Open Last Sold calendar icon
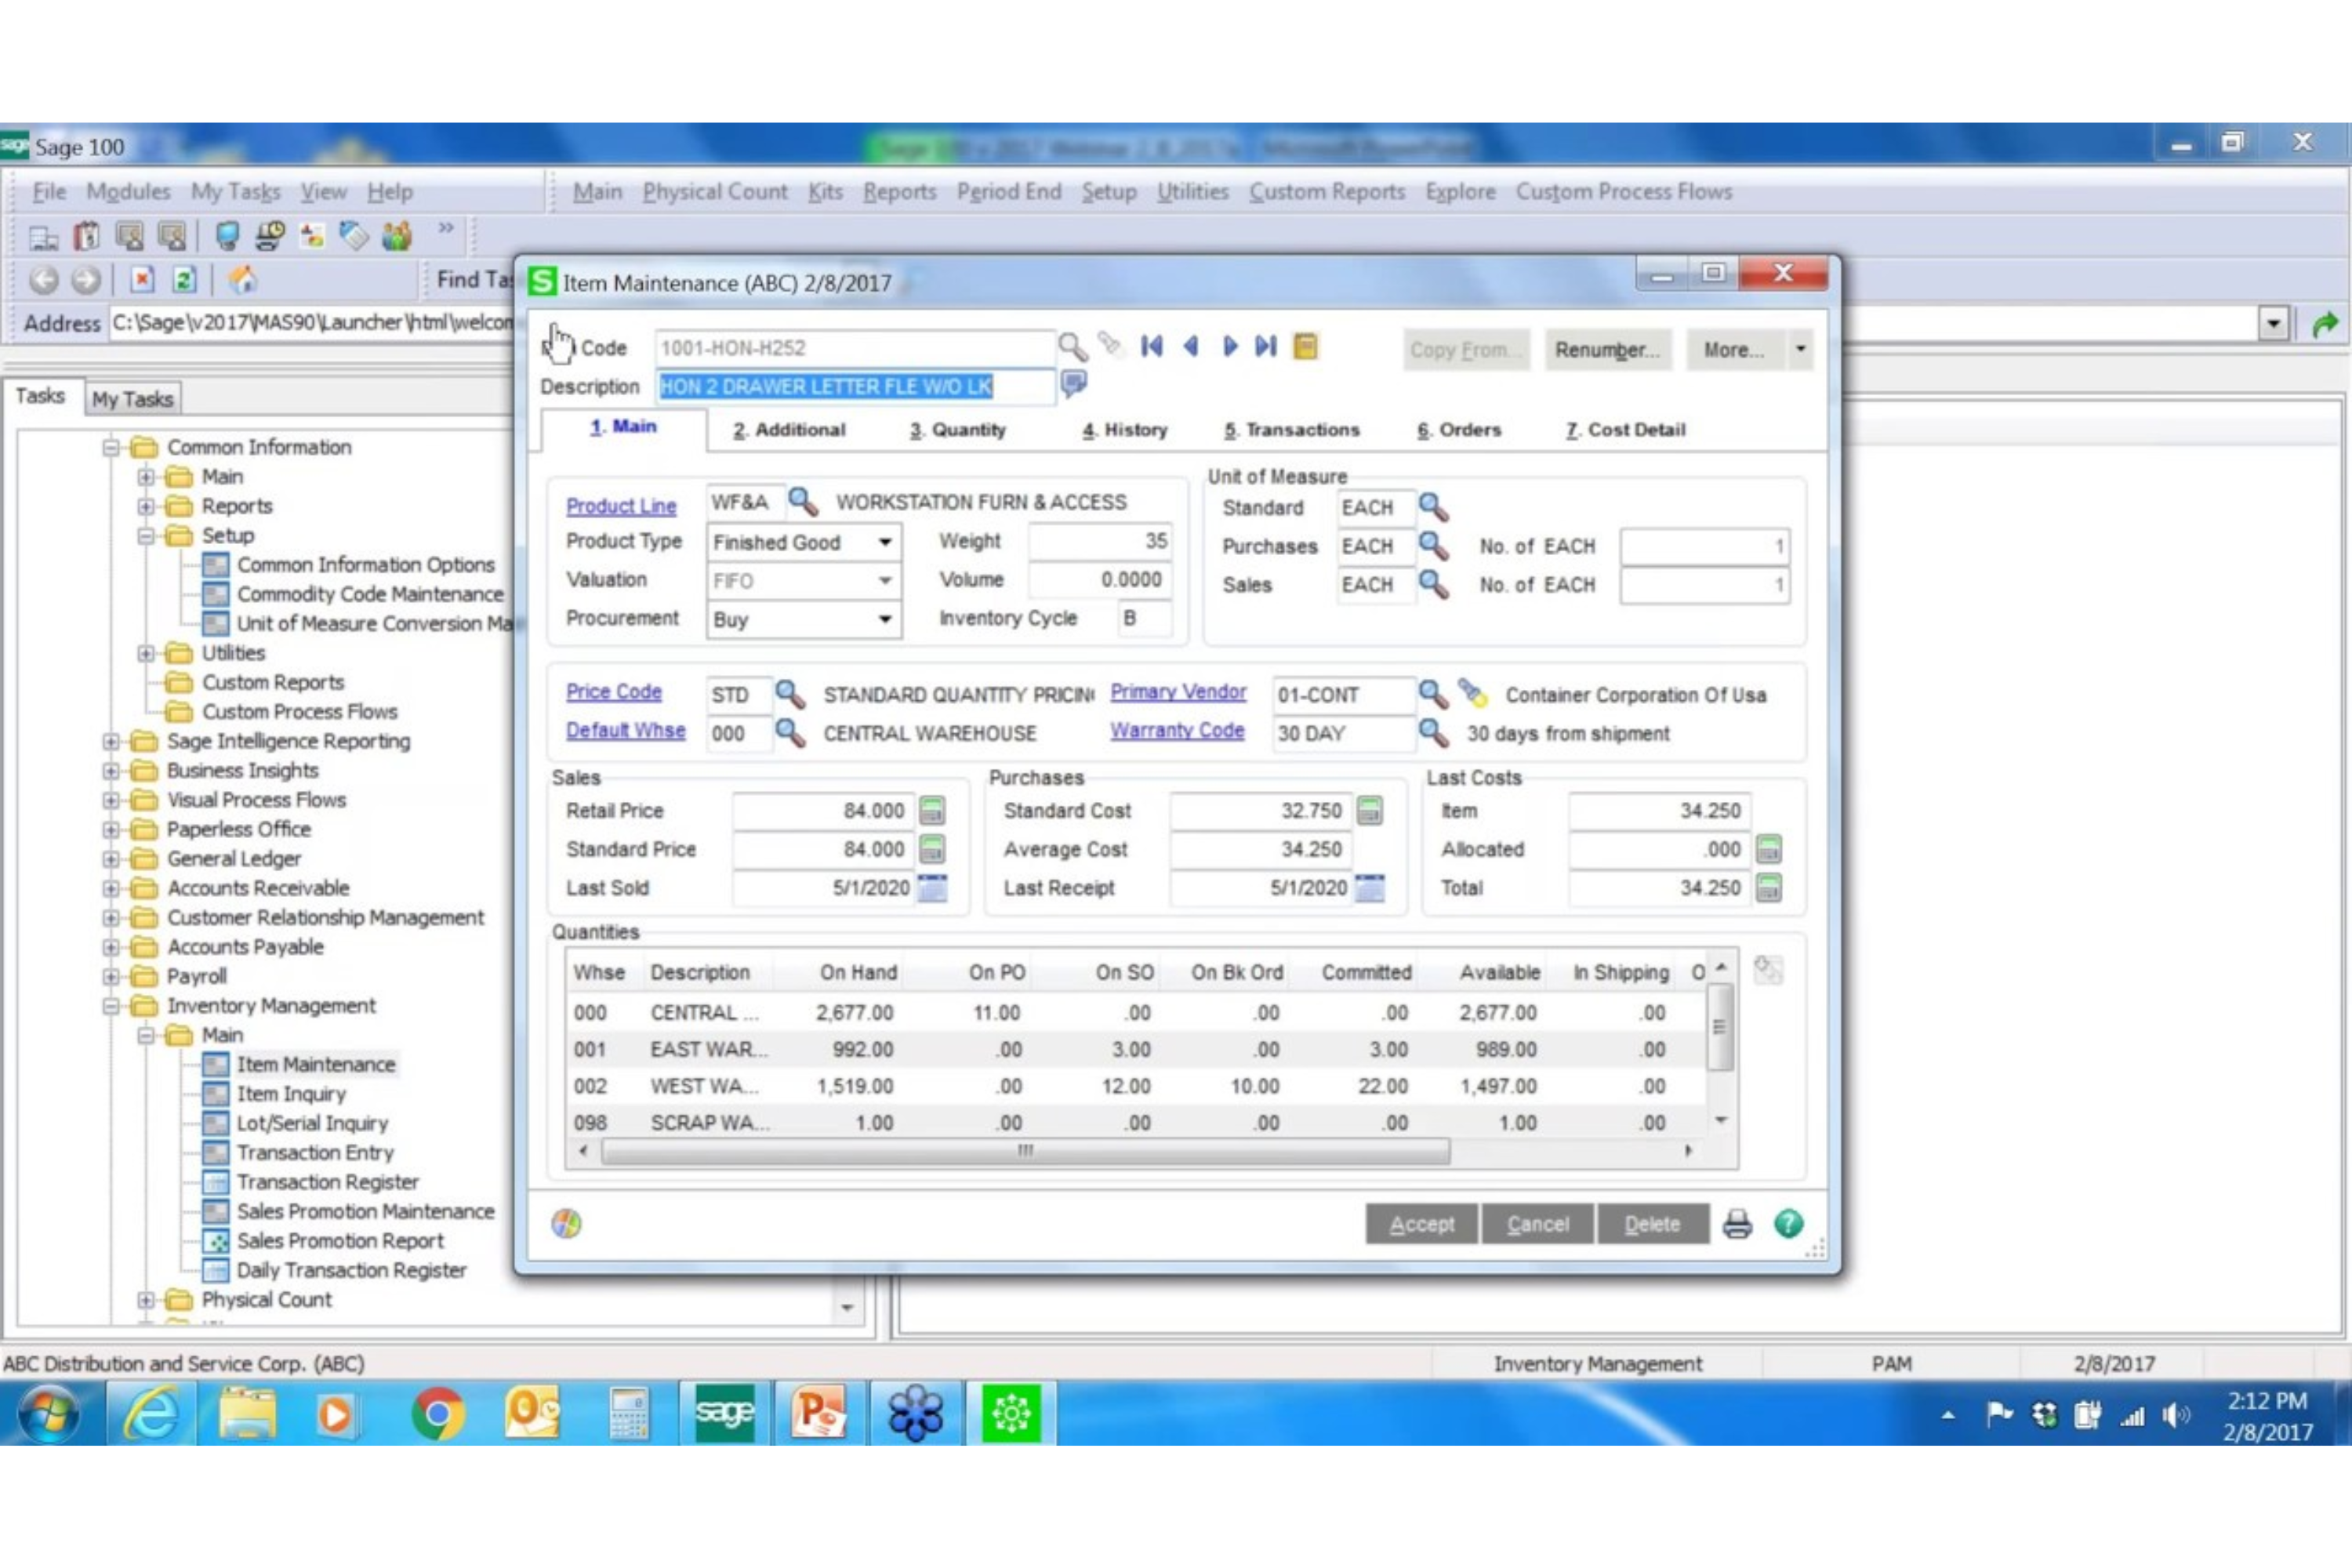Screen dimensions: 2352x1568 (932, 888)
